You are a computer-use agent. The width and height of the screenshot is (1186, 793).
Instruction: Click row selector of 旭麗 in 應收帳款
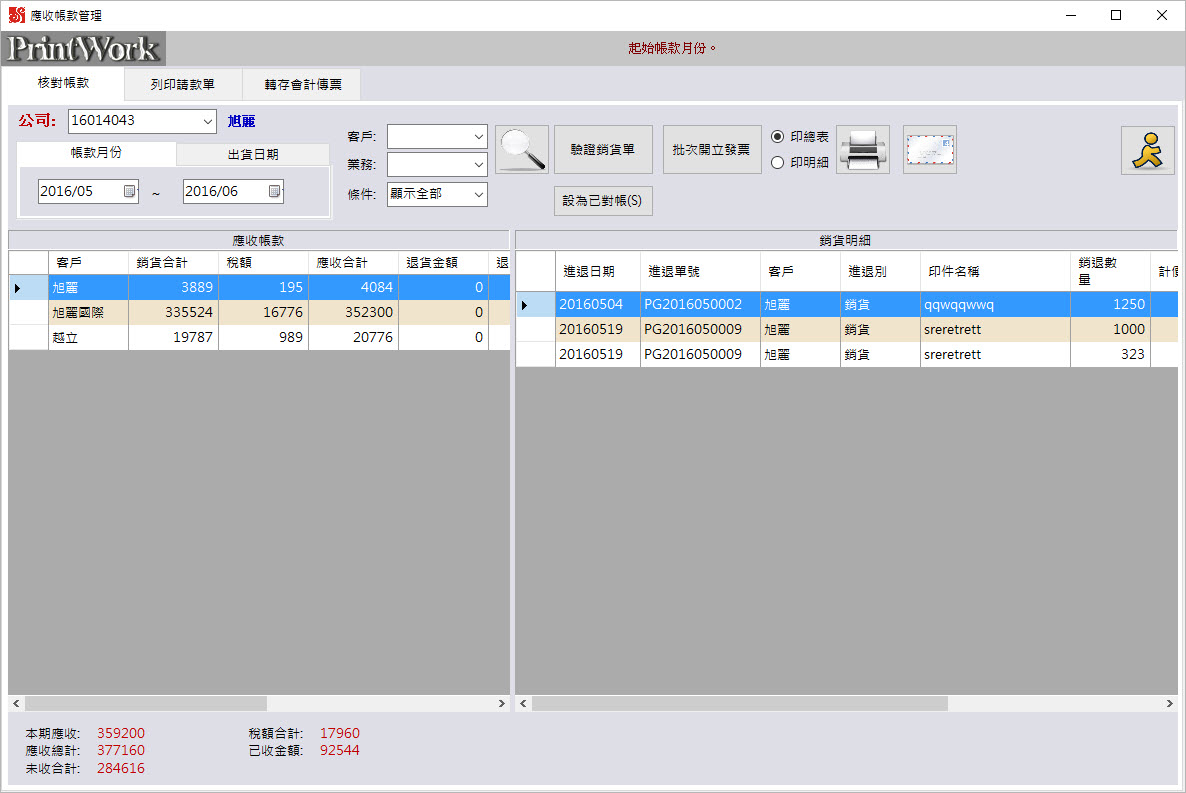point(29,288)
